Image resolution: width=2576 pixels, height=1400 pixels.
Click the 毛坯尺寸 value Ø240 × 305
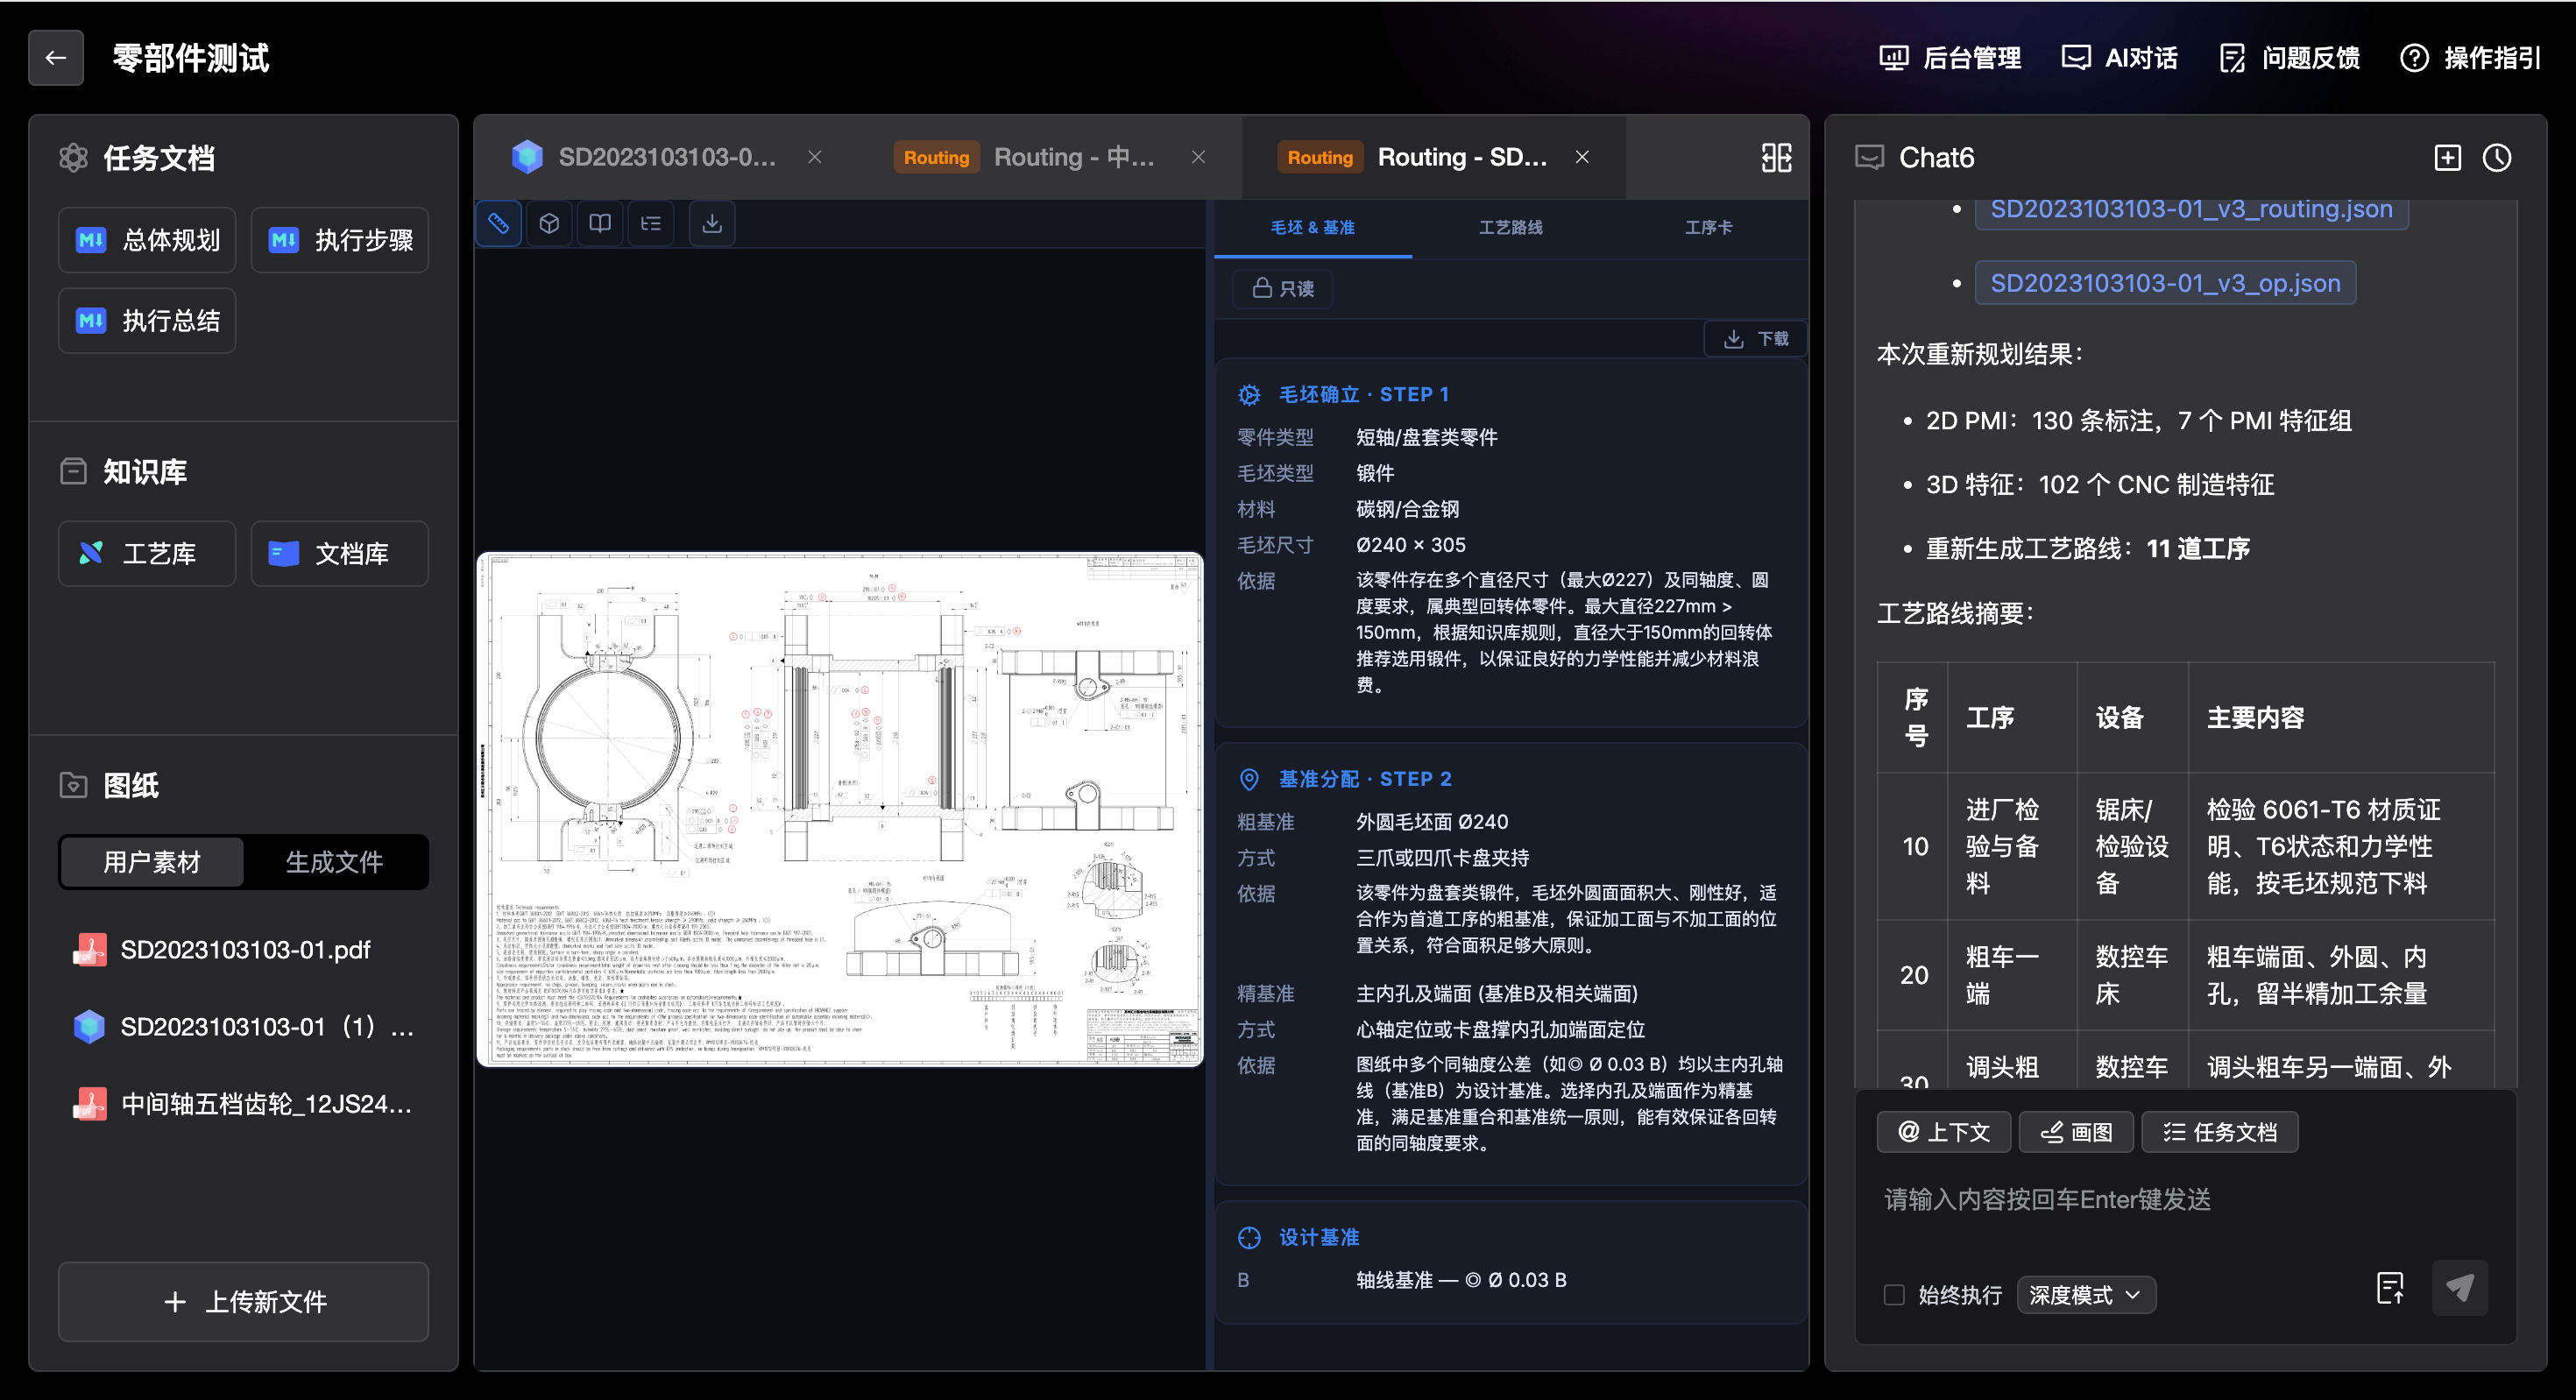tap(1411, 545)
